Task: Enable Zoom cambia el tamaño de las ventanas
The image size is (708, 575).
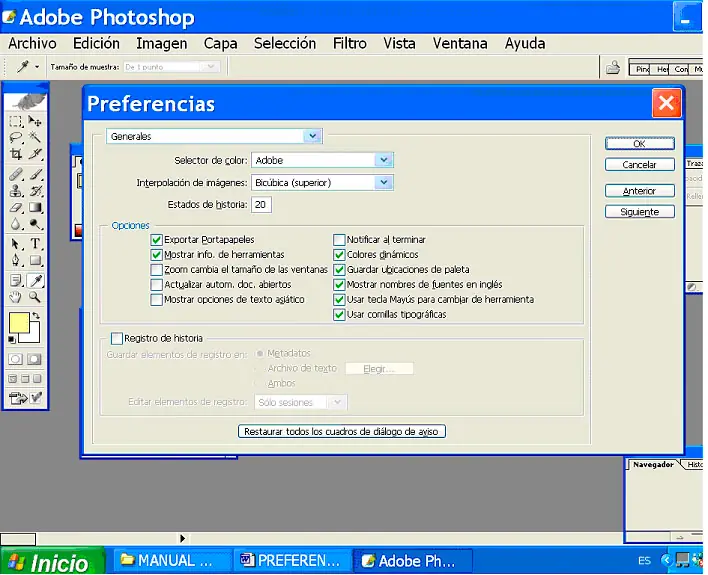Action: coord(156,270)
